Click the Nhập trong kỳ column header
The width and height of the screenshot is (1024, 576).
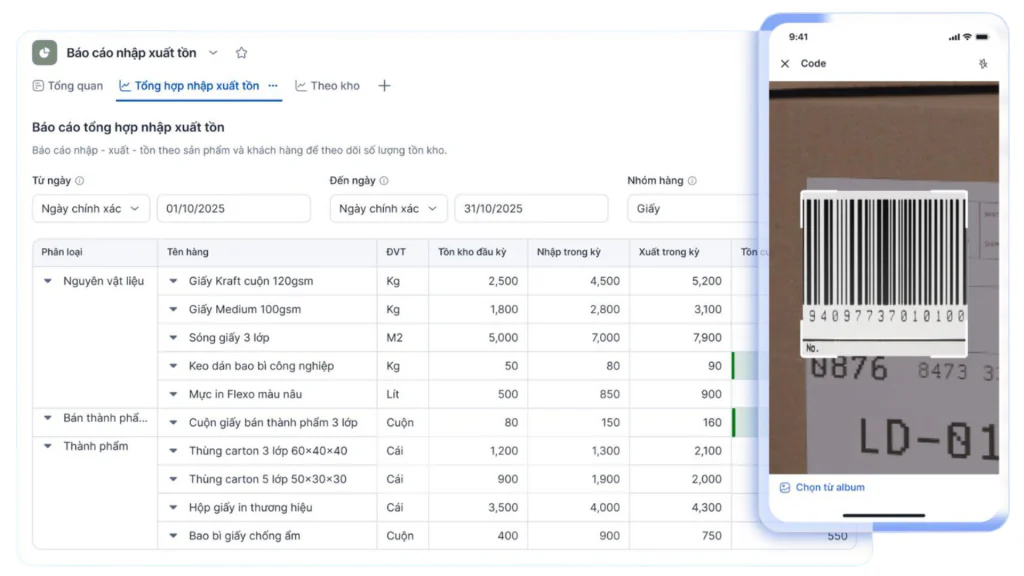579,252
